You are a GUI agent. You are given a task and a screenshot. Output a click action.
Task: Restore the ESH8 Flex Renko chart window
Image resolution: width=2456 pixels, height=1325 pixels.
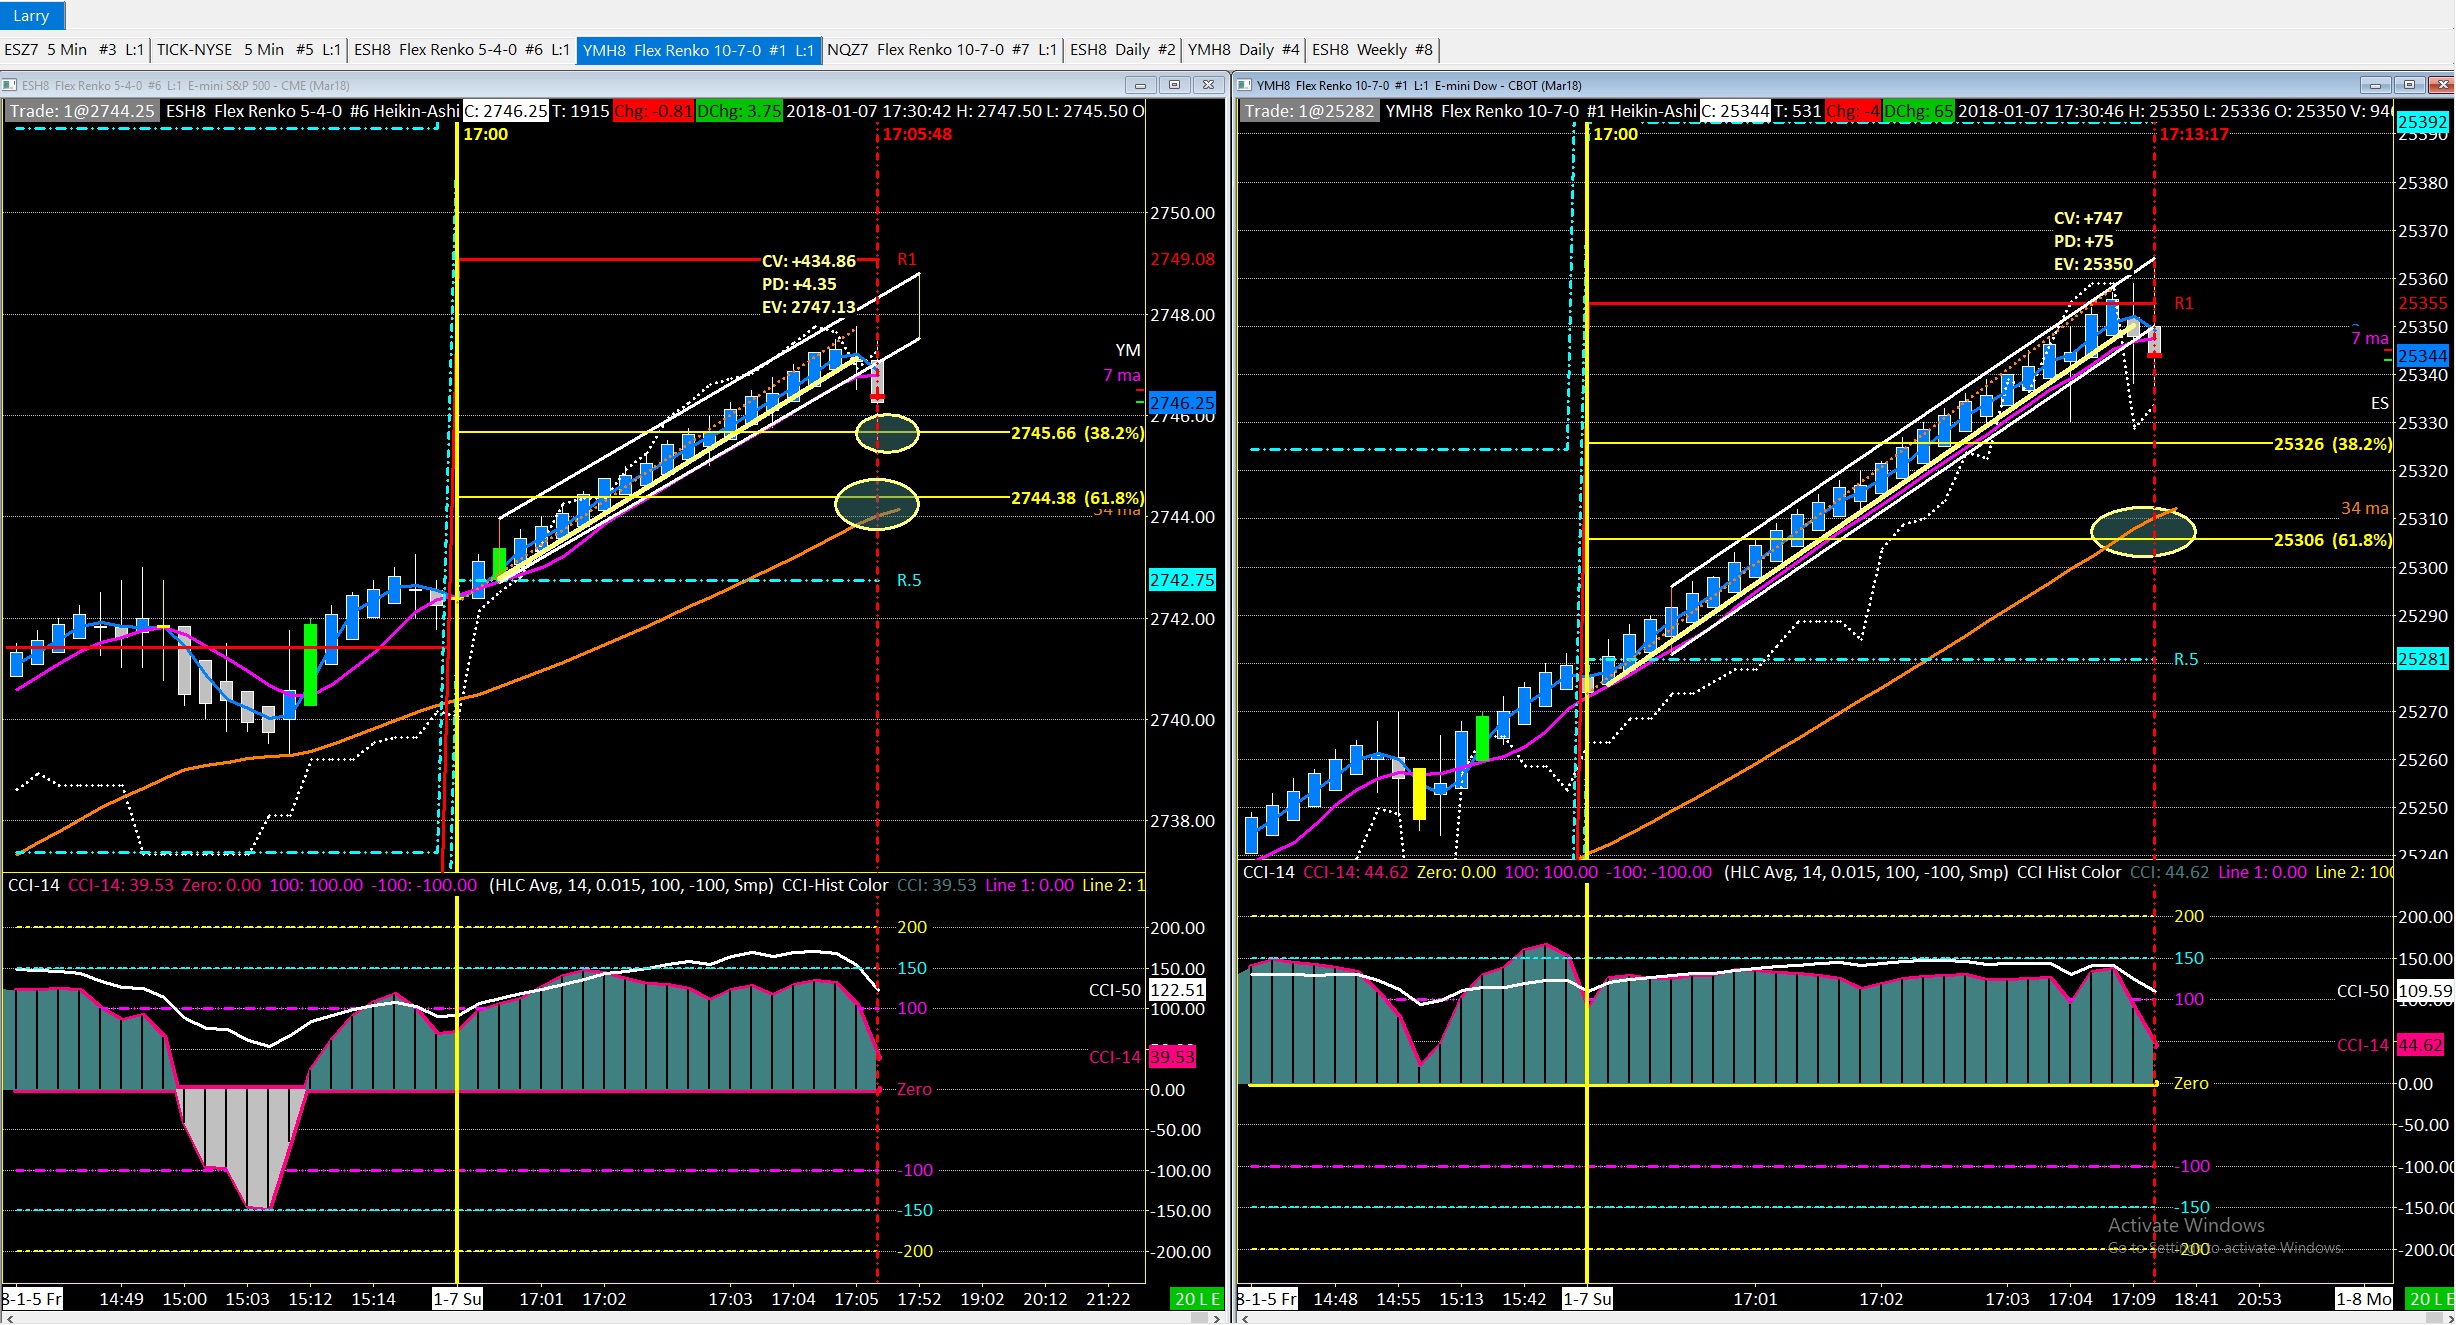click(1174, 85)
